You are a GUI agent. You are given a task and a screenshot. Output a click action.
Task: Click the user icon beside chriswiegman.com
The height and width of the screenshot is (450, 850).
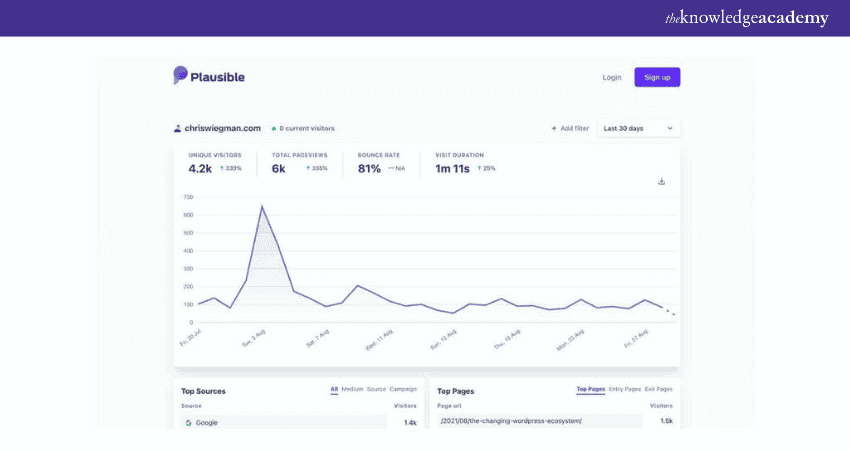point(178,129)
